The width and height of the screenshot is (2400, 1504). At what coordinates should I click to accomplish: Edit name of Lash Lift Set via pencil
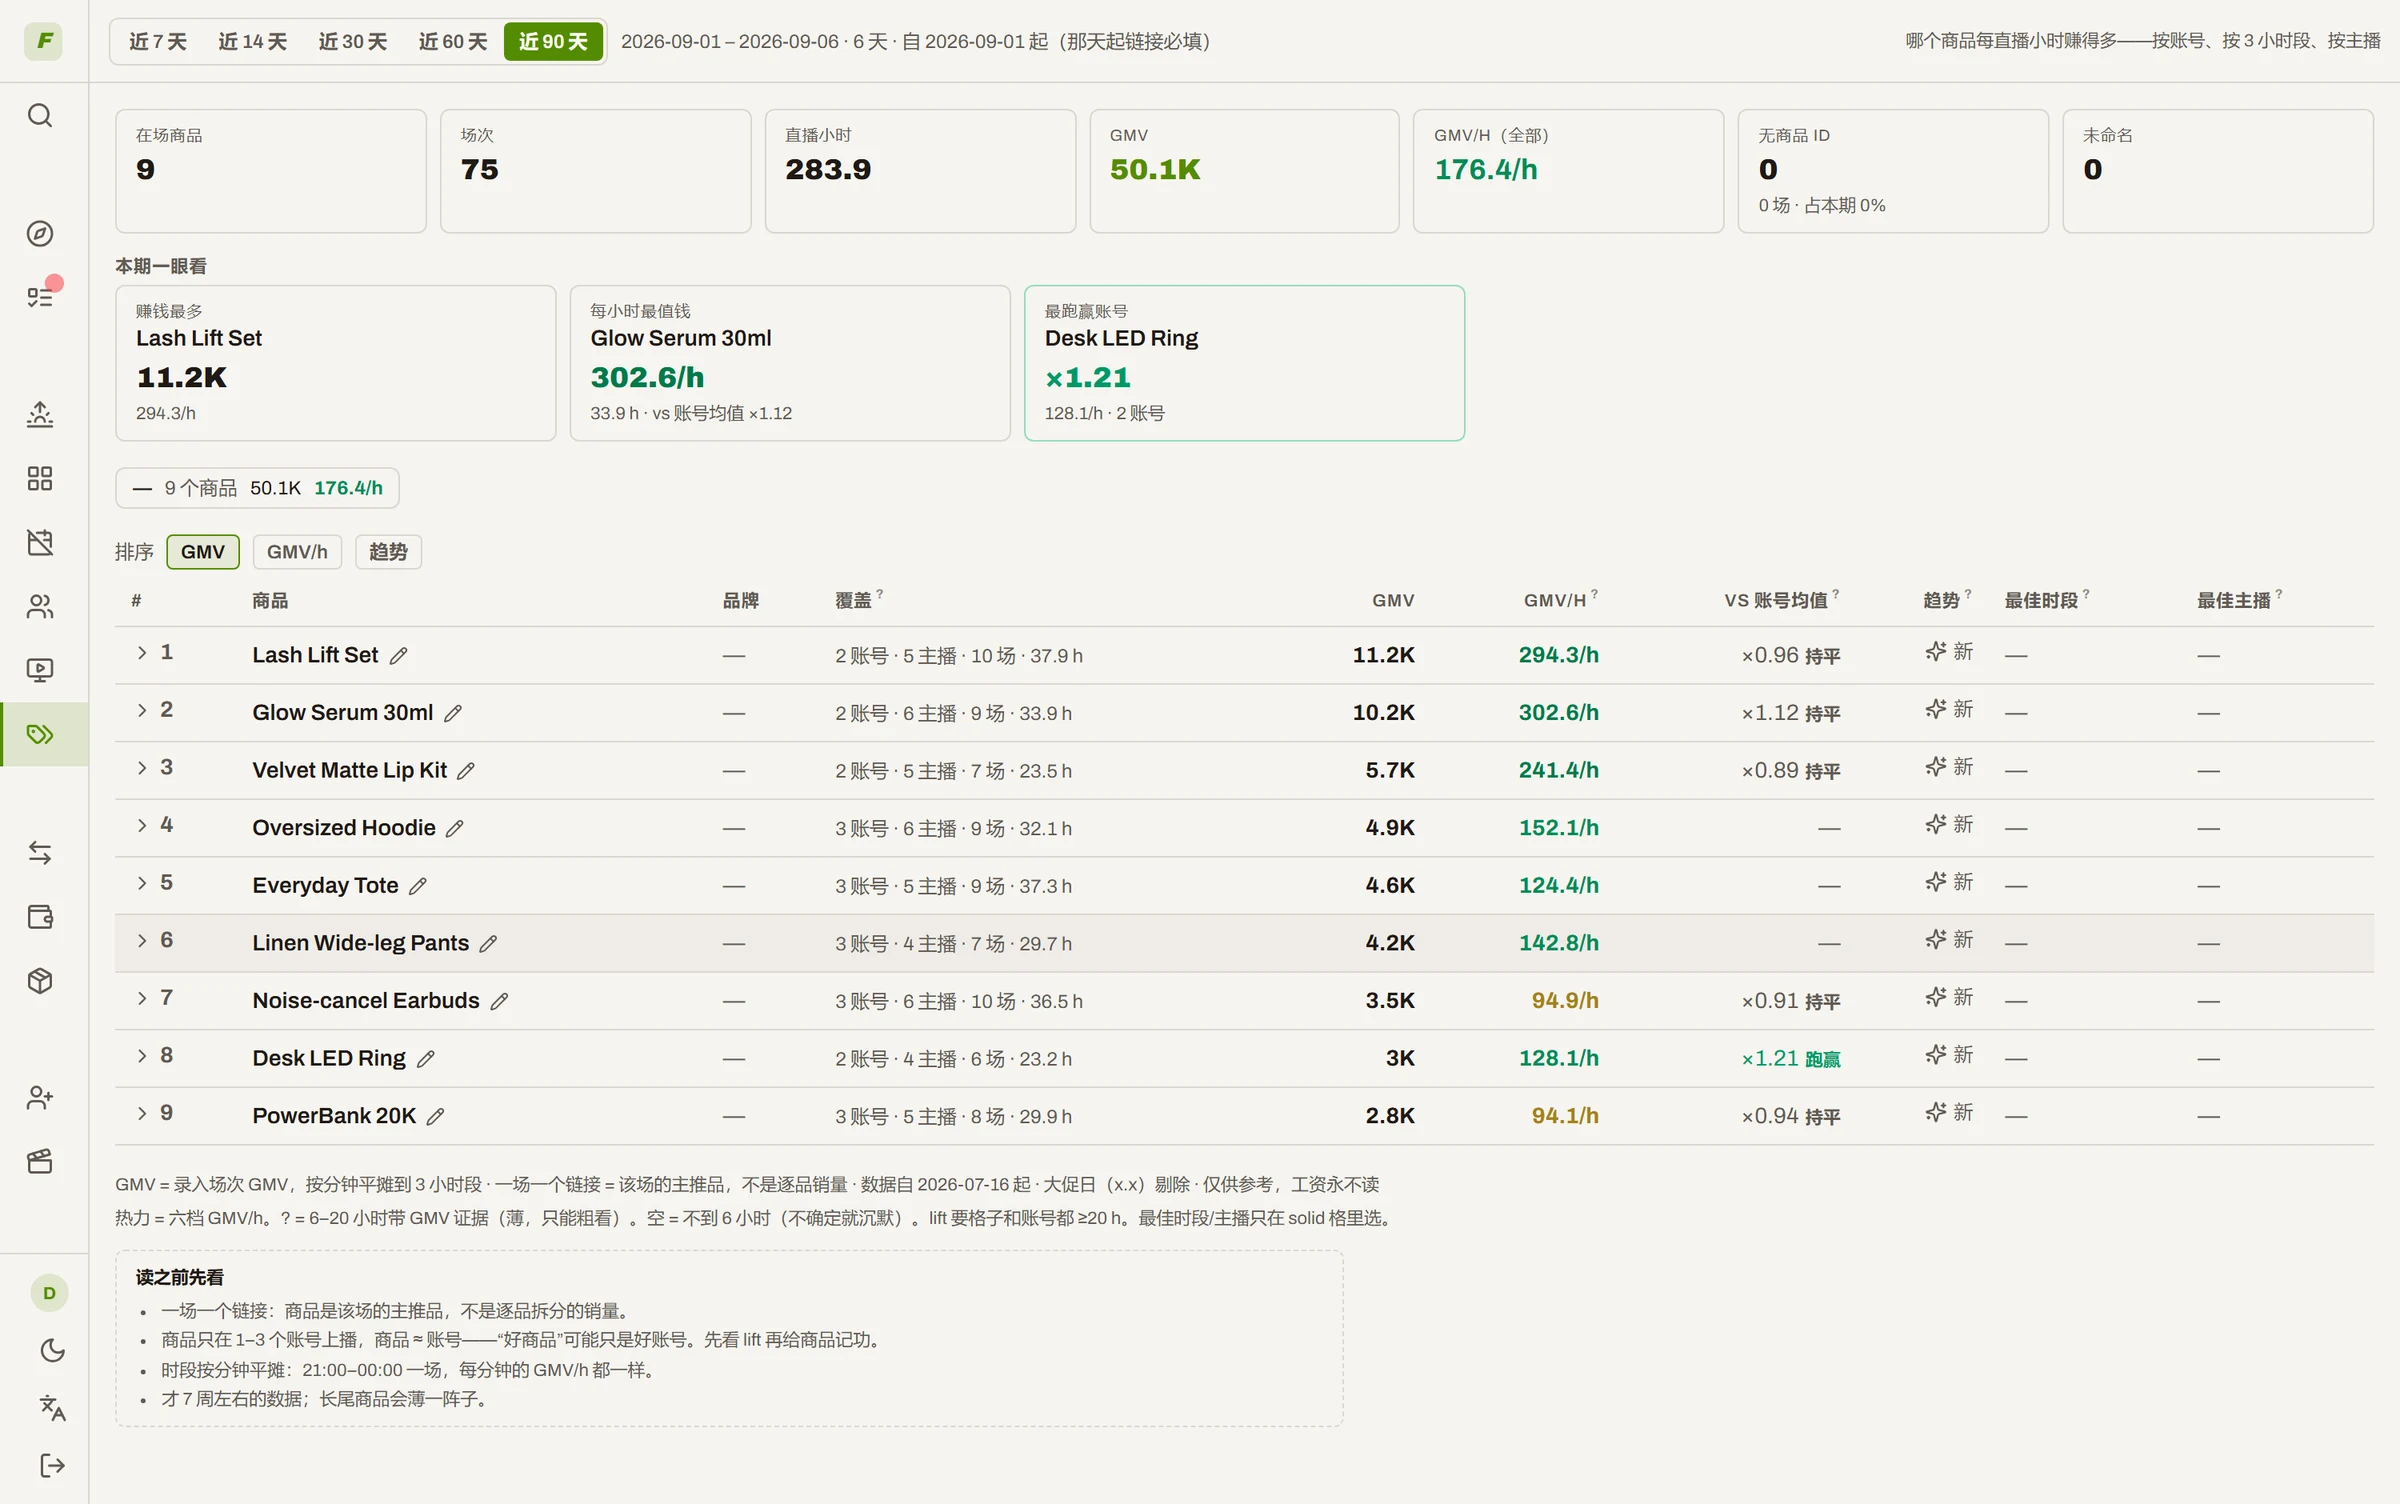tap(398, 656)
